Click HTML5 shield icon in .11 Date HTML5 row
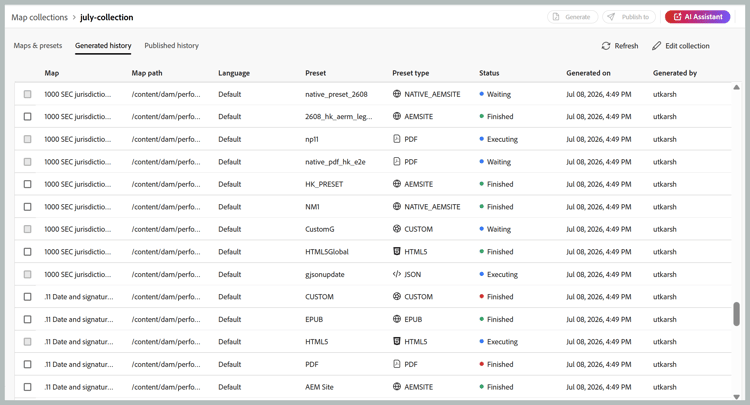Screen dimensions: 750x405 pos(397,341)
